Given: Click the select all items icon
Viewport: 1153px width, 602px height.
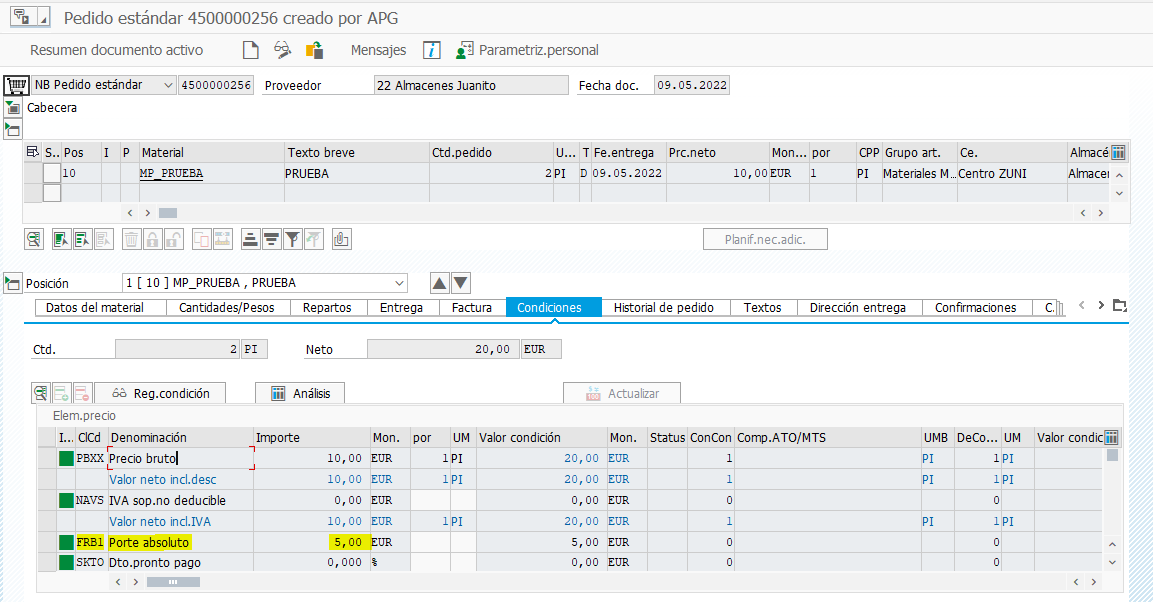Looking at the screenshot, I should click(62, 239).
